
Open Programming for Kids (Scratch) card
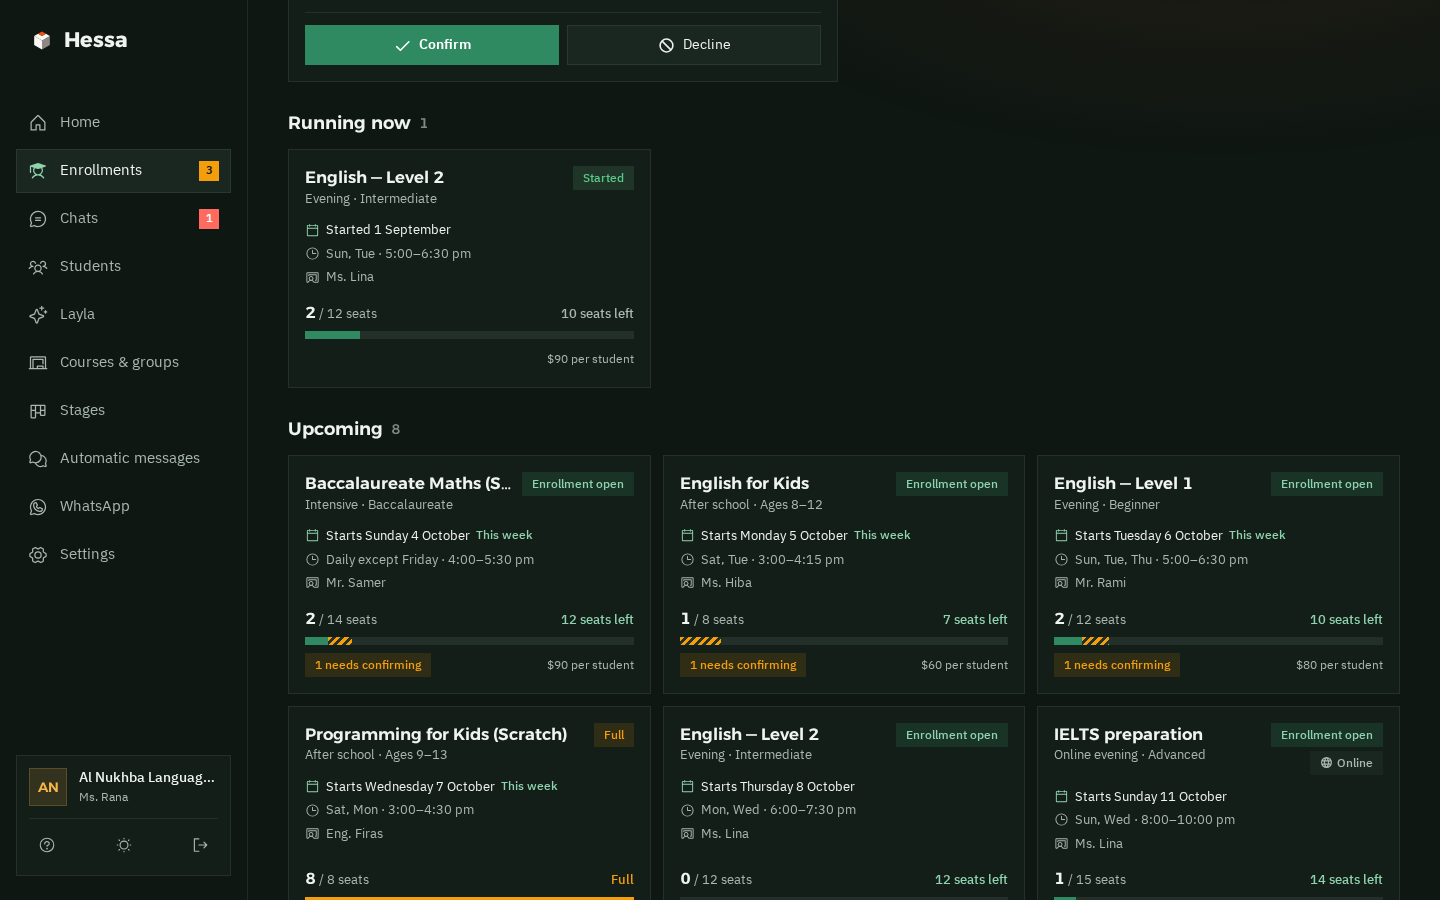469,803
